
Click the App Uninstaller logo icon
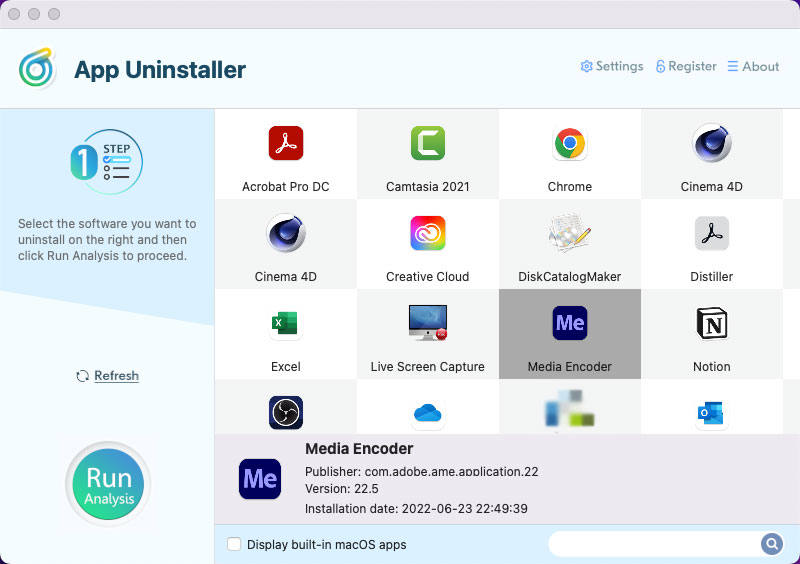coord(37,68)
